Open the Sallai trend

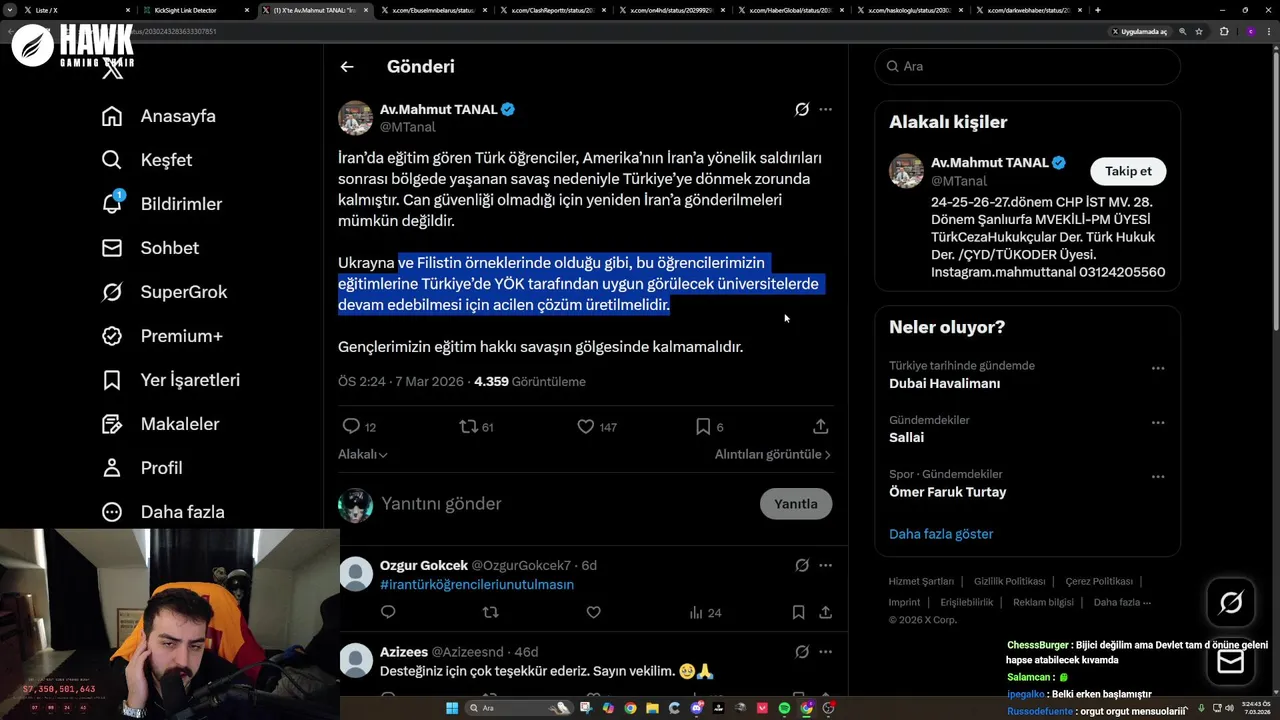(x=906, y=438)
